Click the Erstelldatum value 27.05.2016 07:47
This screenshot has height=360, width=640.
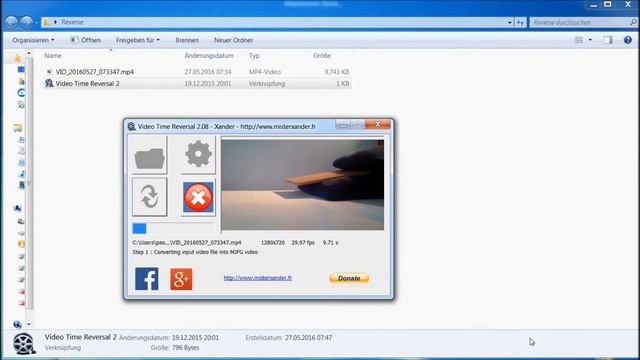(309, 338)
